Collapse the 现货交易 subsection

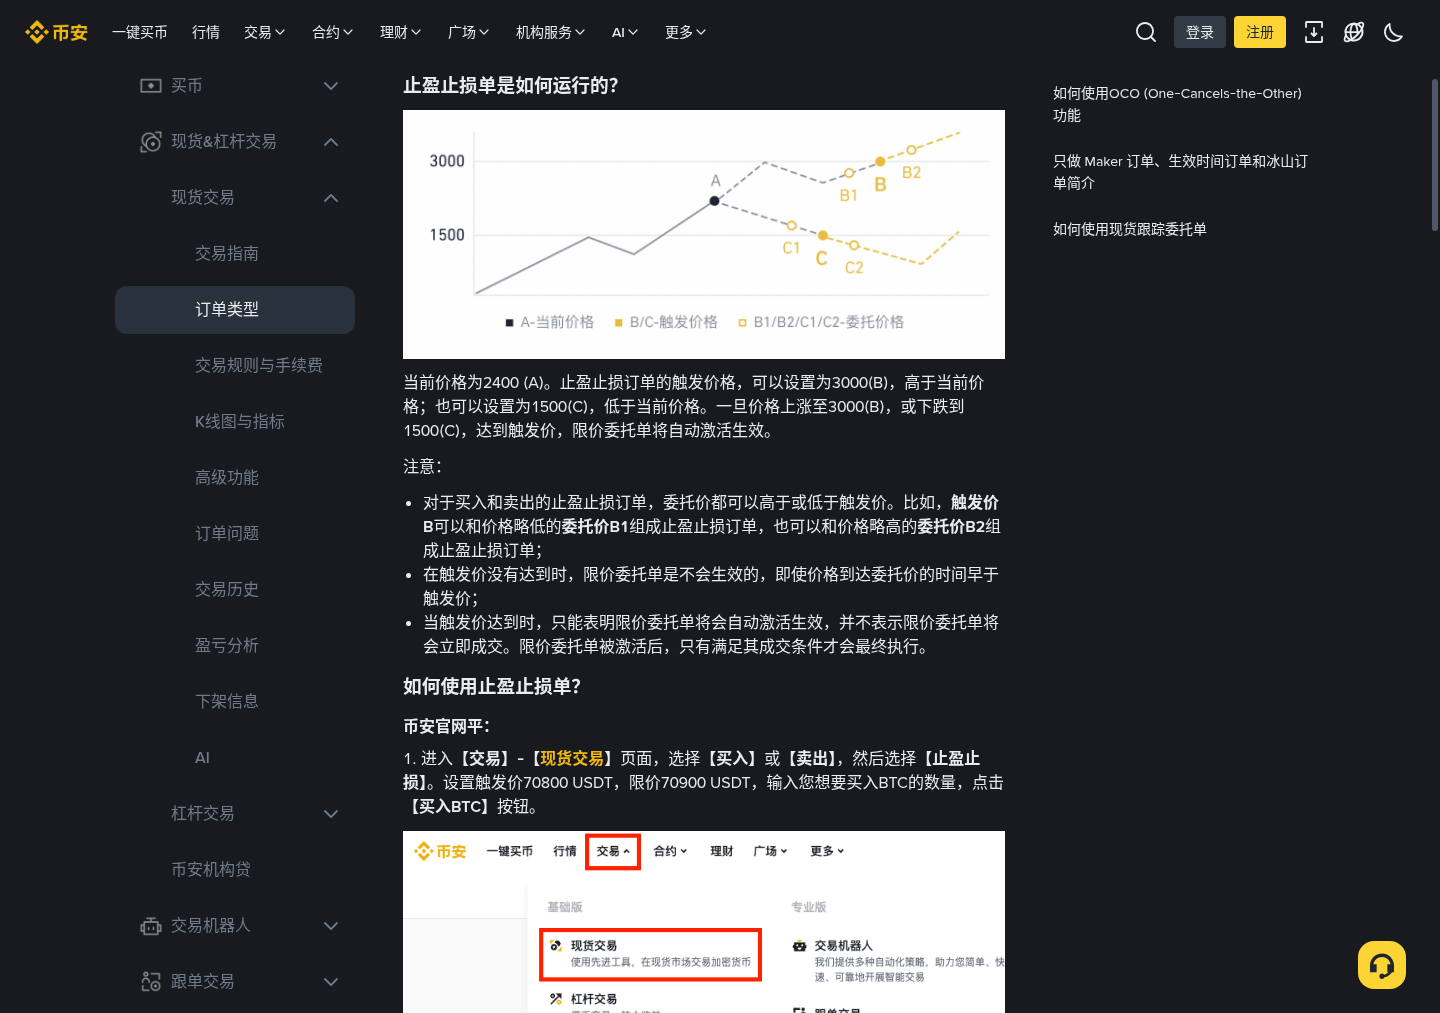pyautogui.click(x=331, y=198)
